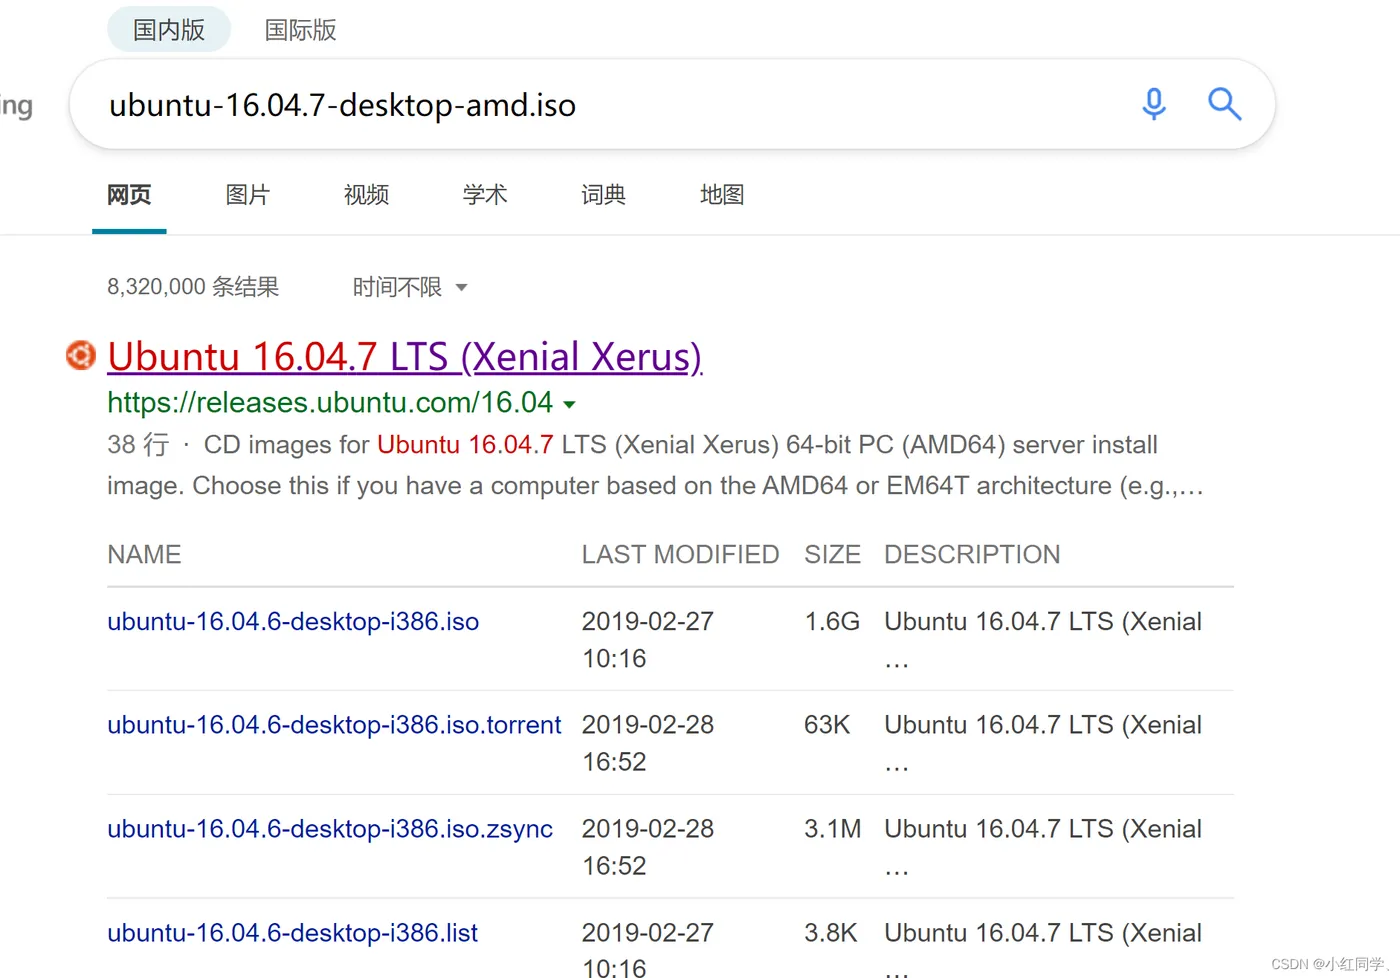This screenshot has height=978, width=1400.
Task: Open the 学术 search tab
Action: click(485, 195)
